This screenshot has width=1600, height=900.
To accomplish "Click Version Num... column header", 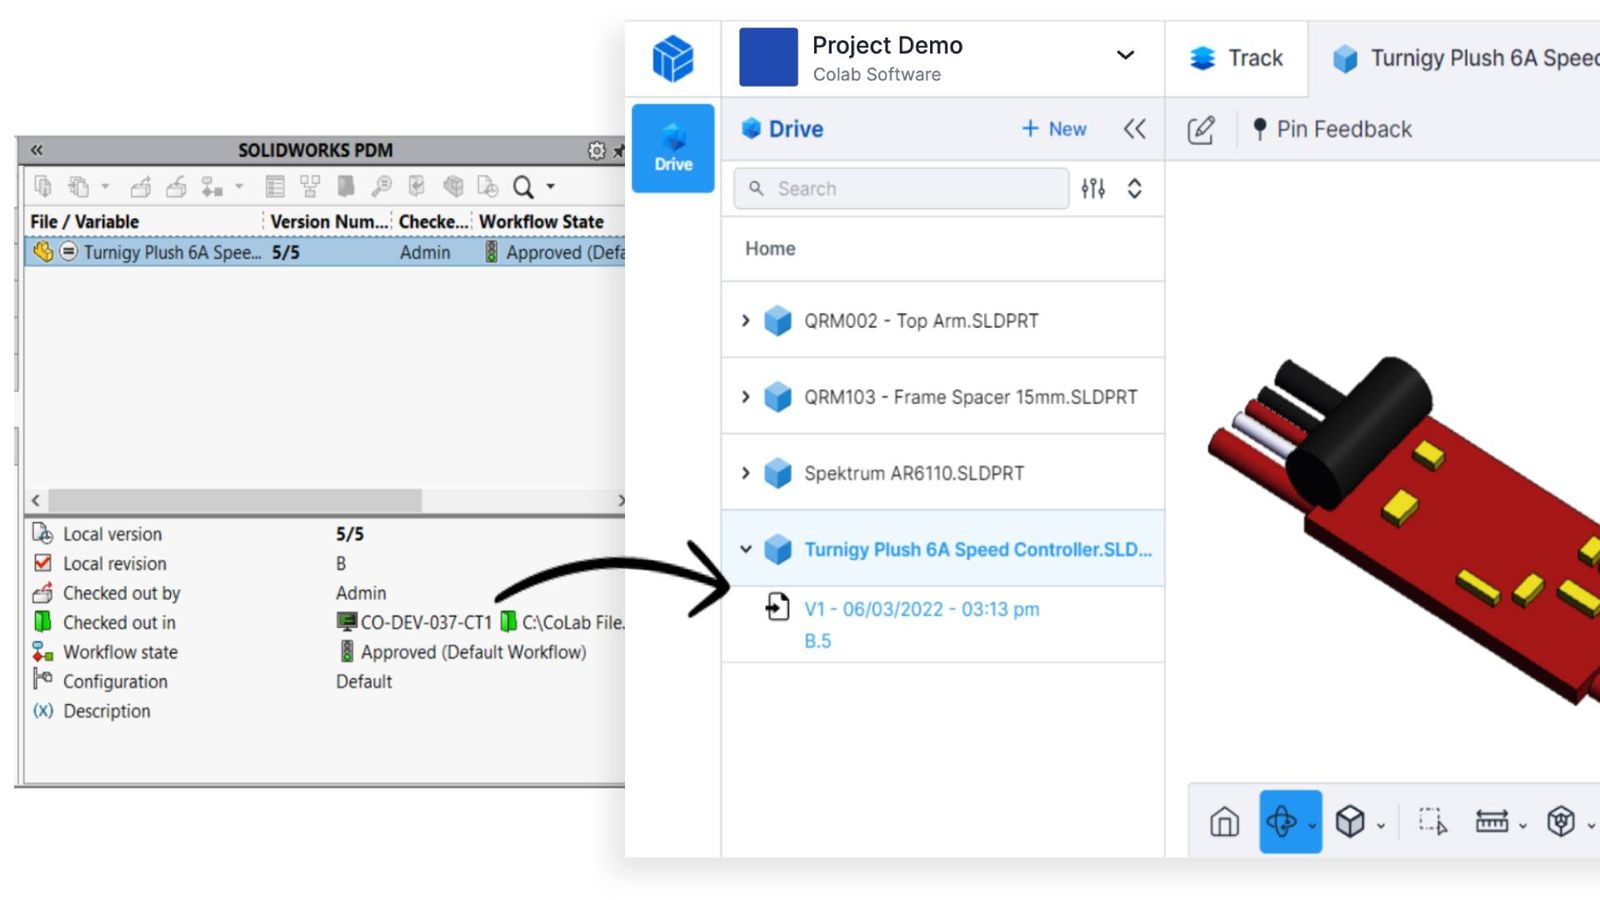I will [329, 222].
